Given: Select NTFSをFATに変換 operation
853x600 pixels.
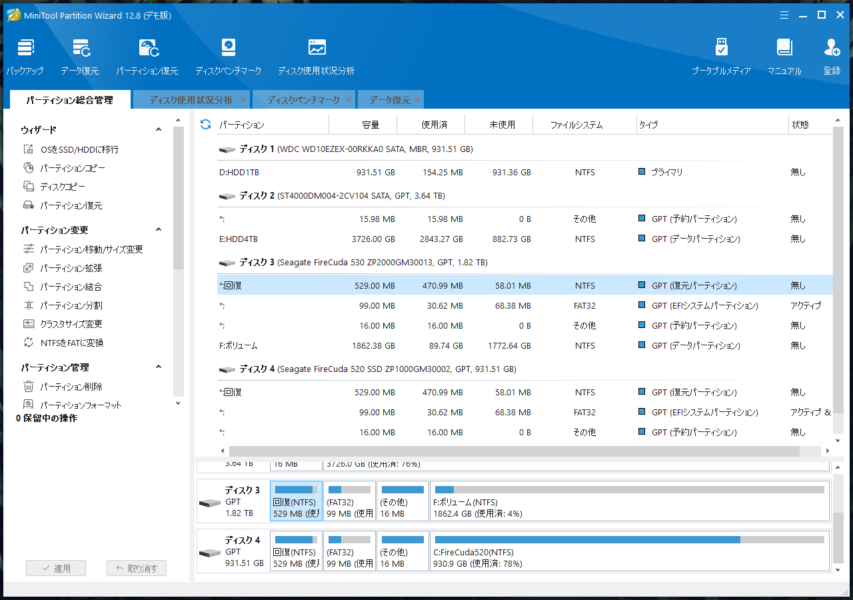Looking at the screenshot, I should [x=63, y=343].
